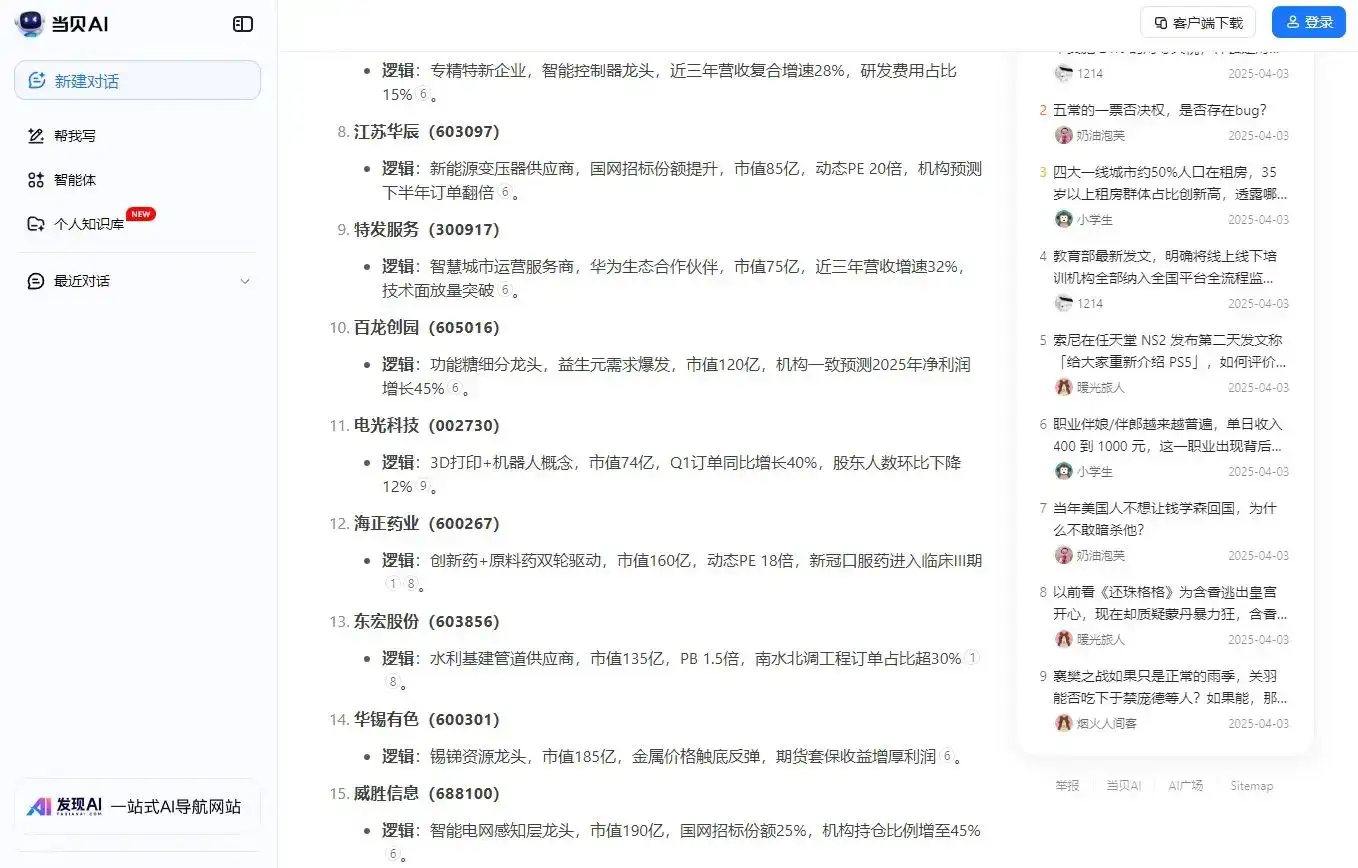Open the topic about 教育部最新发文
Screen dimensions: 1358x868
tap(1166, 268)
